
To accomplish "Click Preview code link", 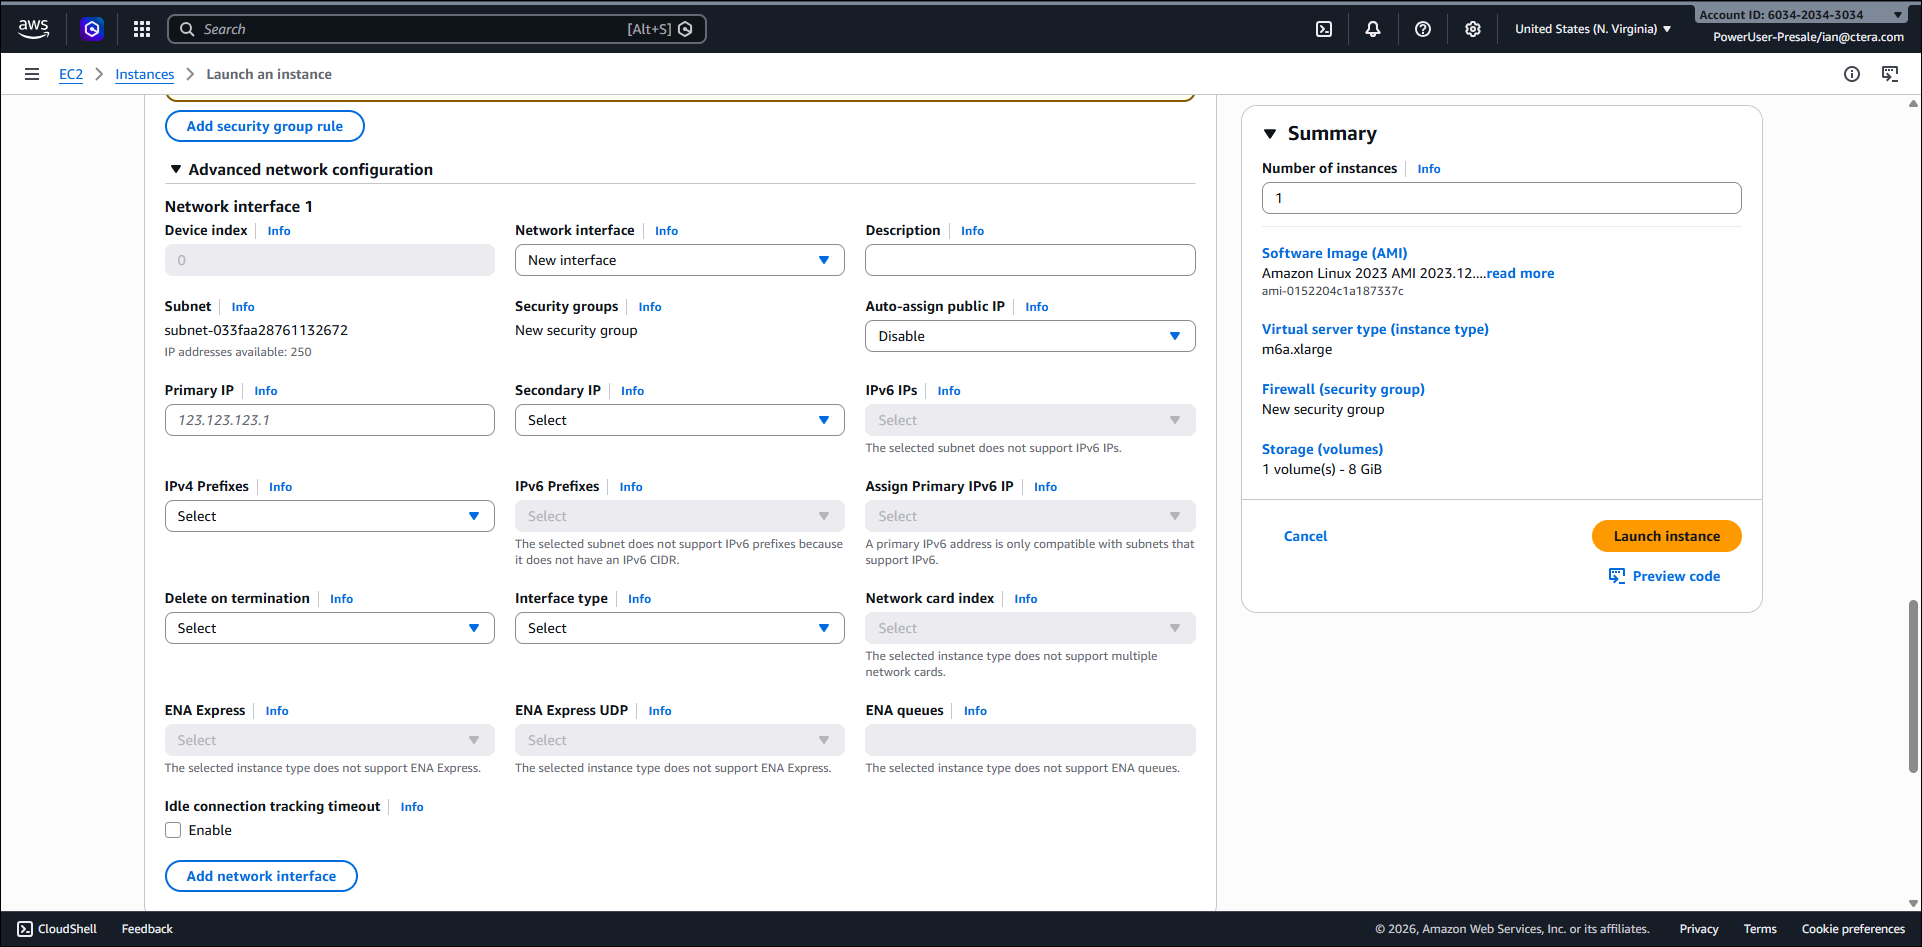I will click(1676, 576).
